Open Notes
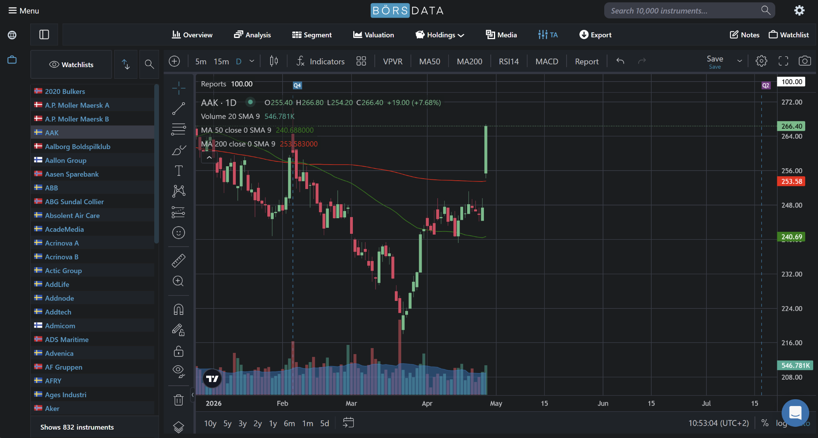818x438 pixels. [x=744, y=35]
